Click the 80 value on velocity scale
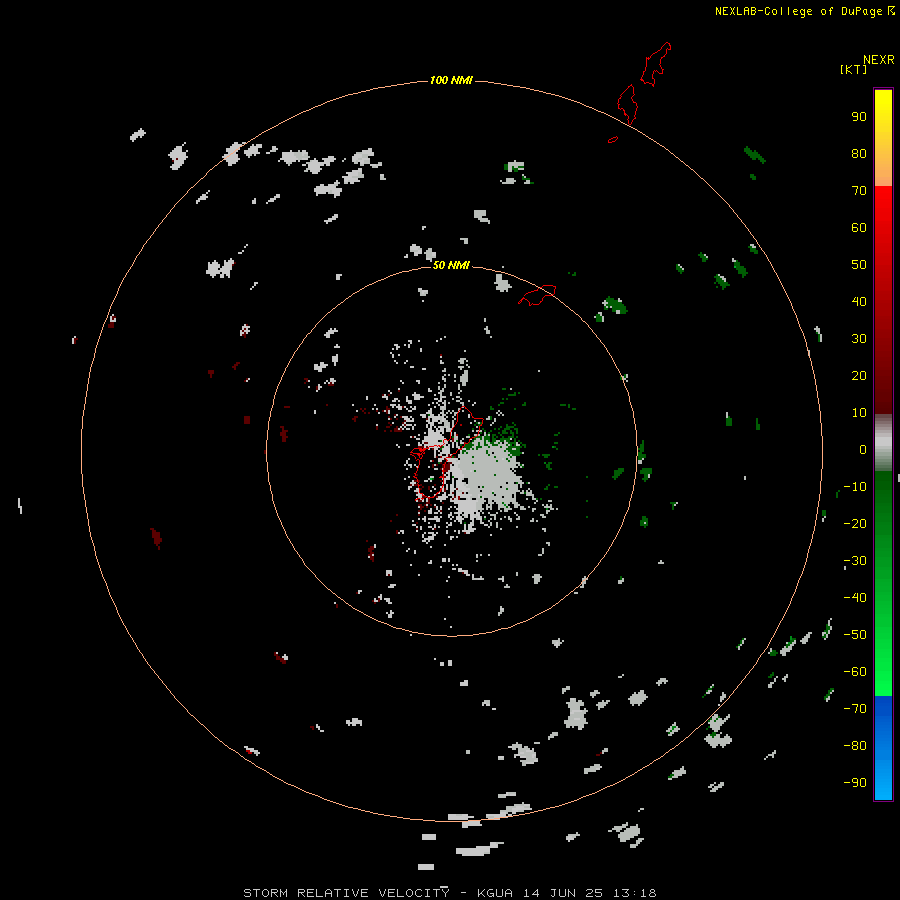 (859, 154)
